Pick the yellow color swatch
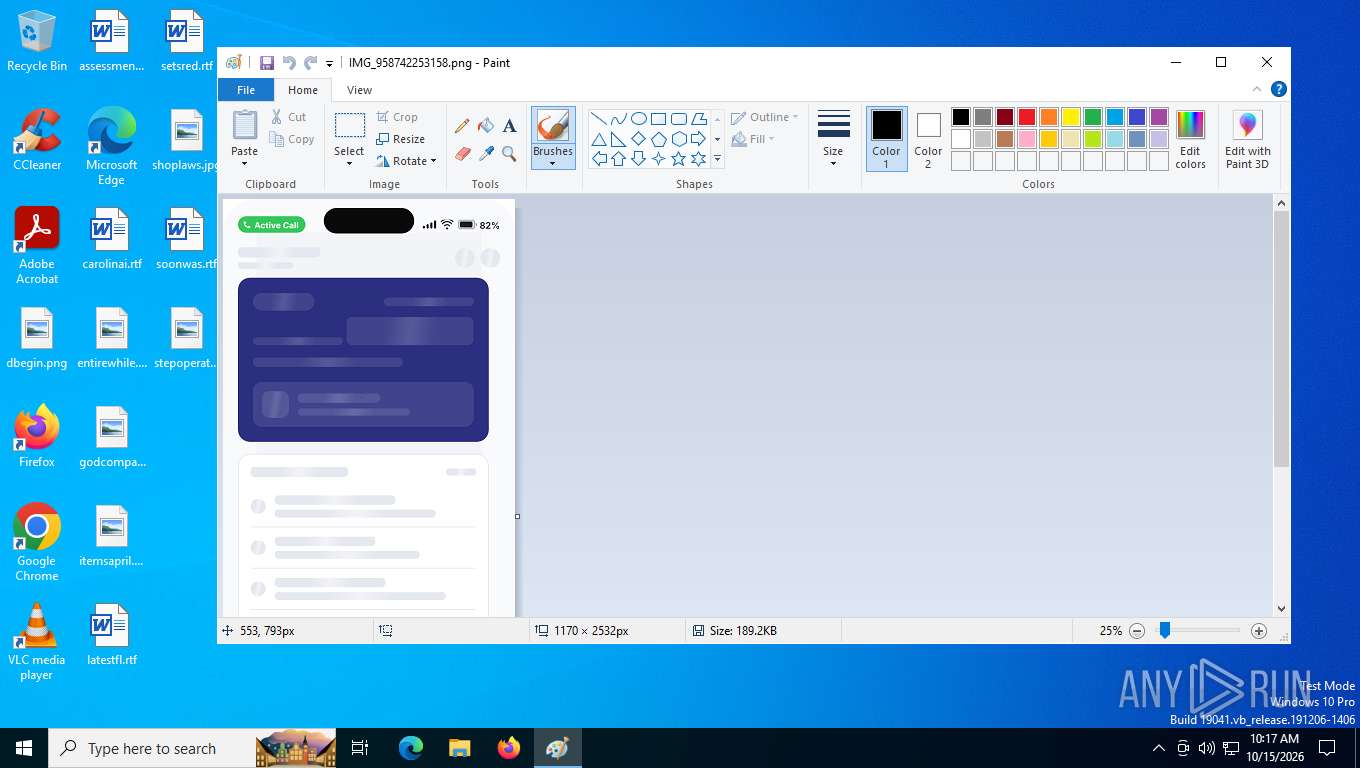This screenshot has width=1360, height=768. coord(1071,117)
